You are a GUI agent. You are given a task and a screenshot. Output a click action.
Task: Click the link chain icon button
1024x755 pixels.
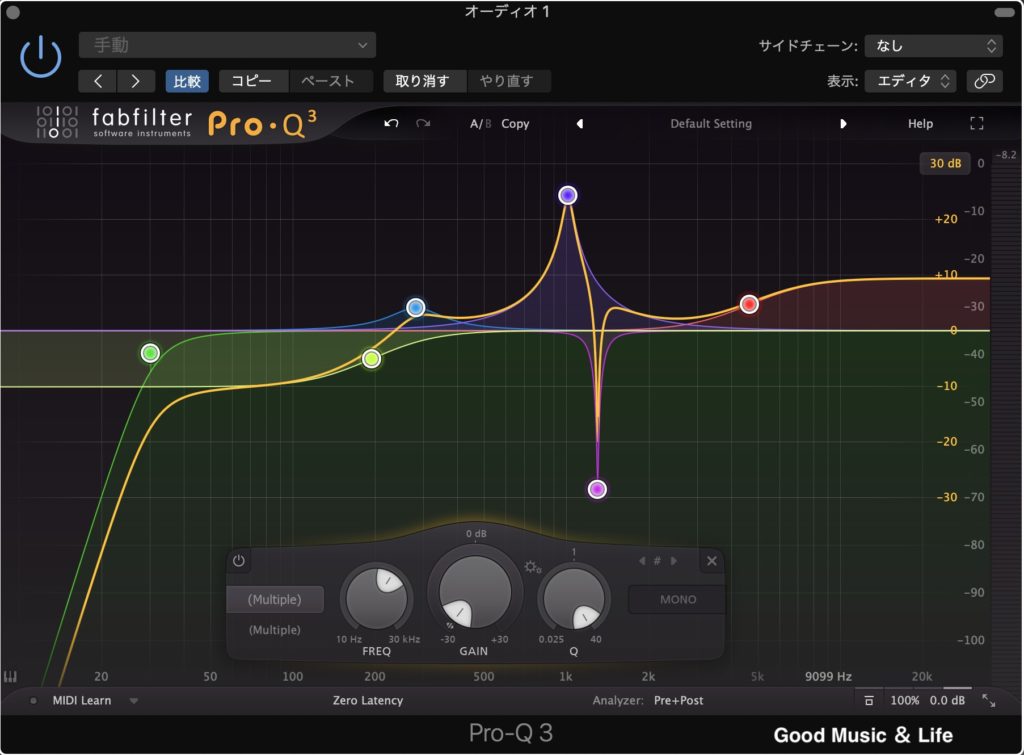click(x=984, y=81)
